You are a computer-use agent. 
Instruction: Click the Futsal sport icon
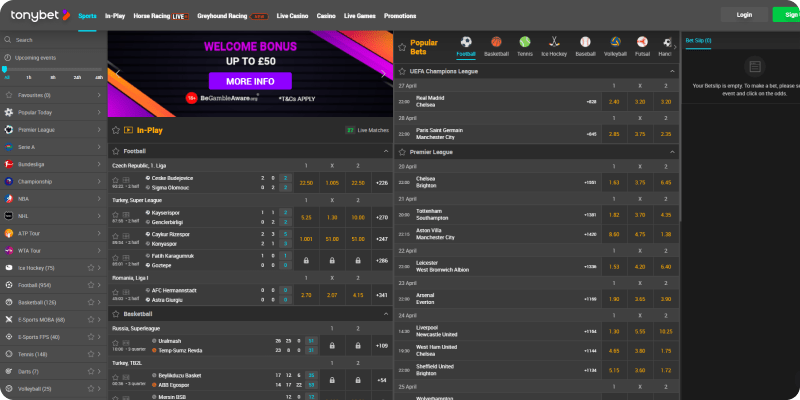click(642, 43)
